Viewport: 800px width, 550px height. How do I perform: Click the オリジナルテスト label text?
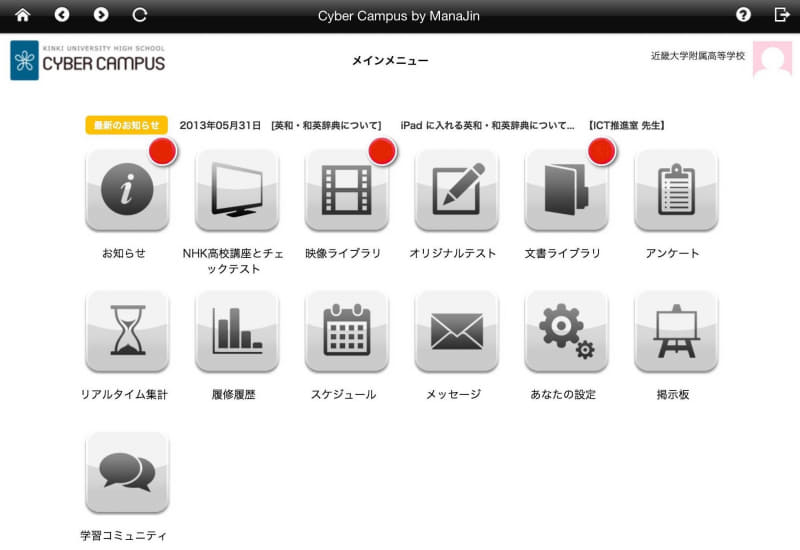point(453,253)
